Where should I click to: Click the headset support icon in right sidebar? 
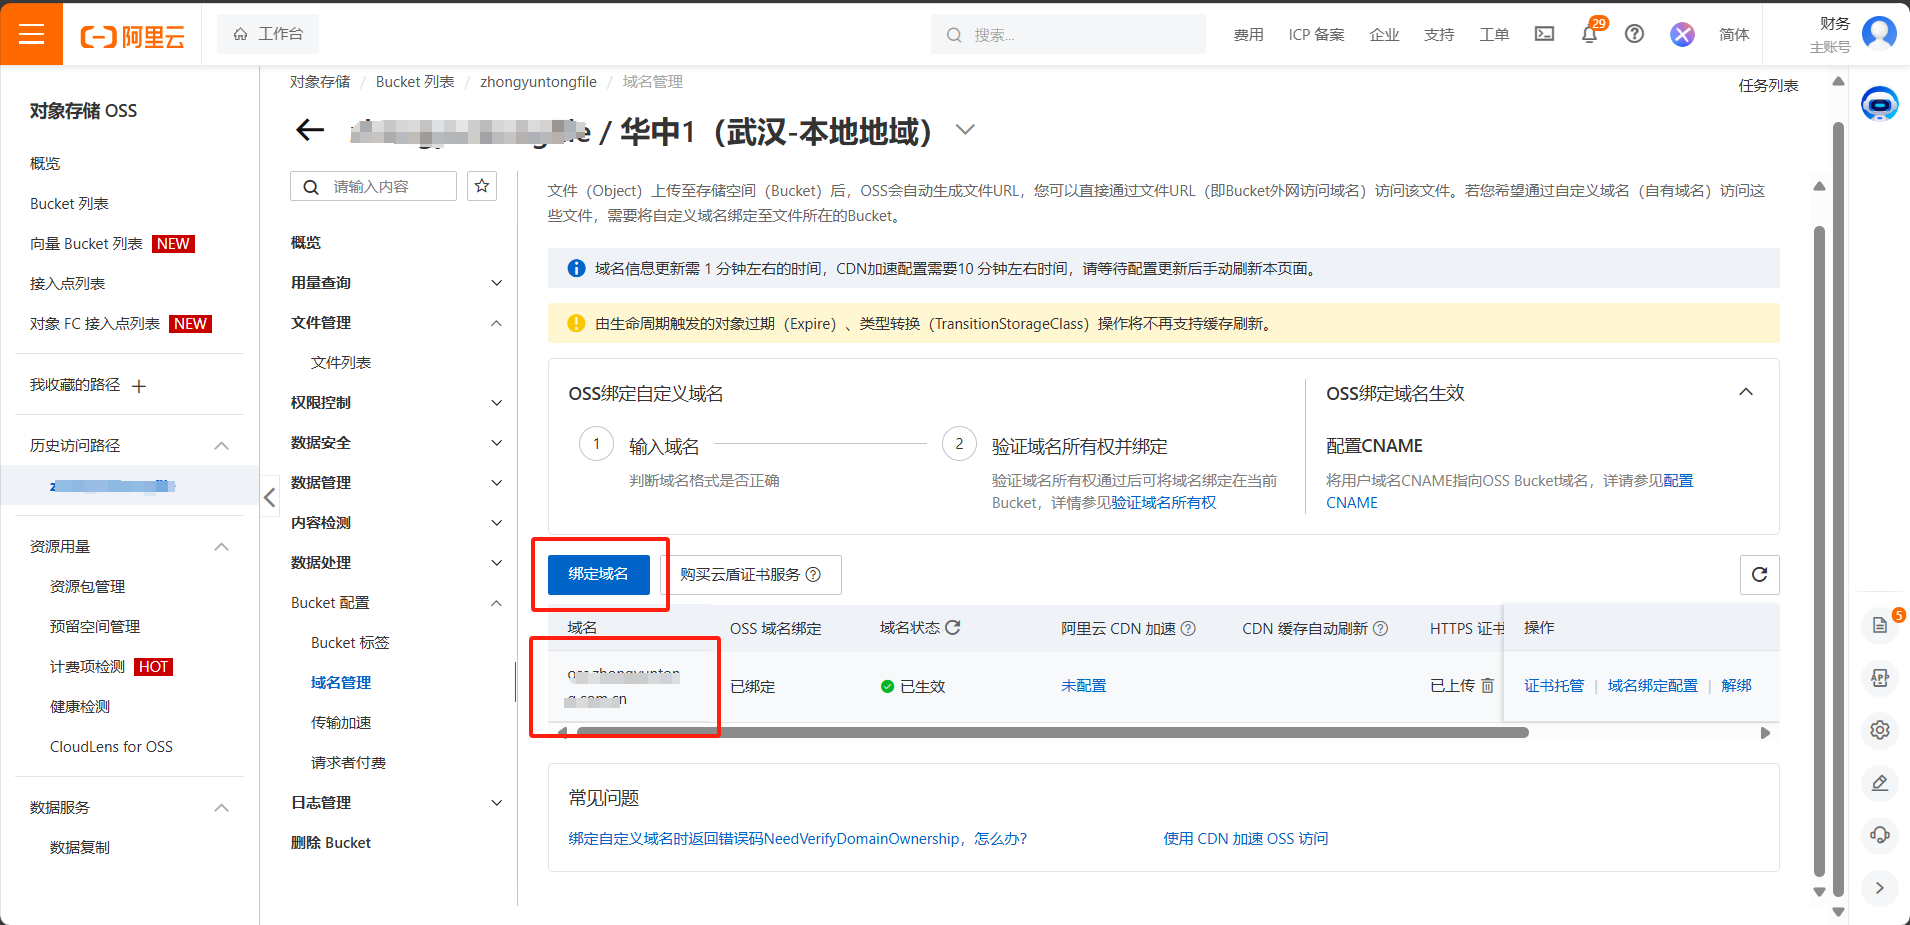(1881, 836)
